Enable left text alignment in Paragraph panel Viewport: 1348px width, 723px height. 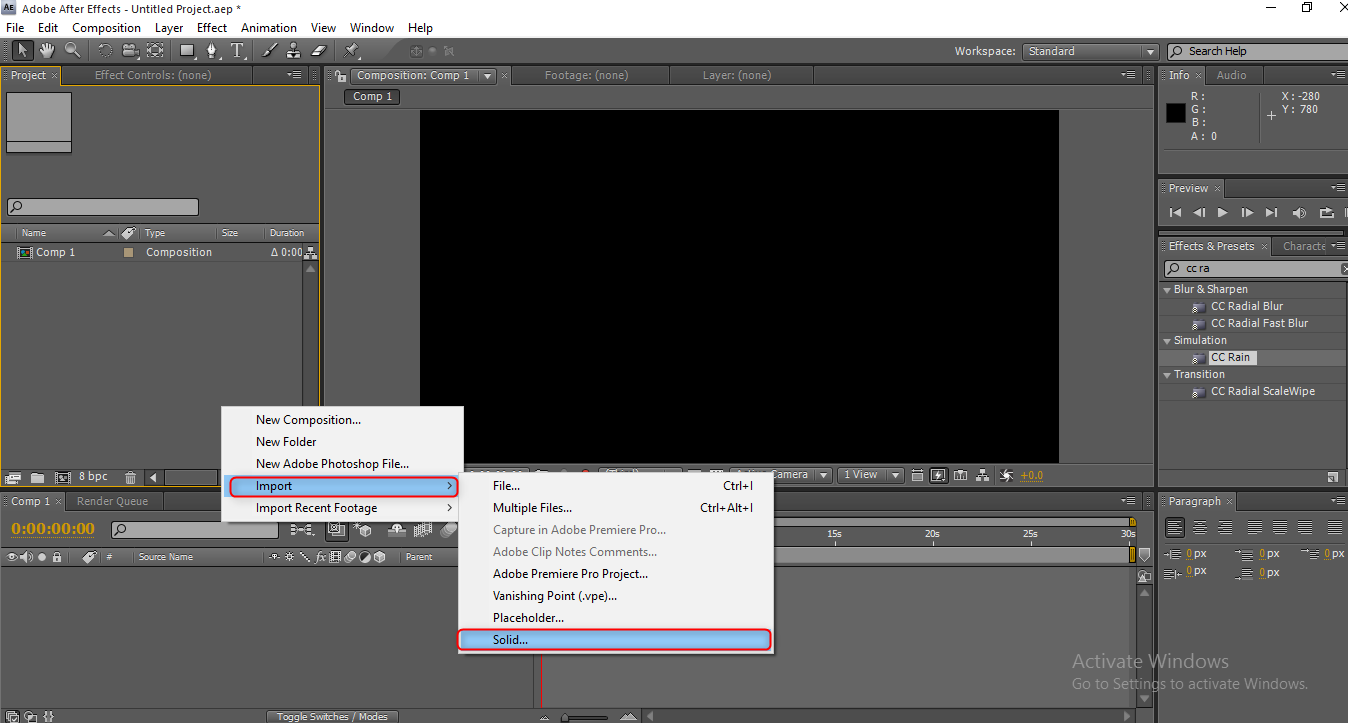point(1174,528)
